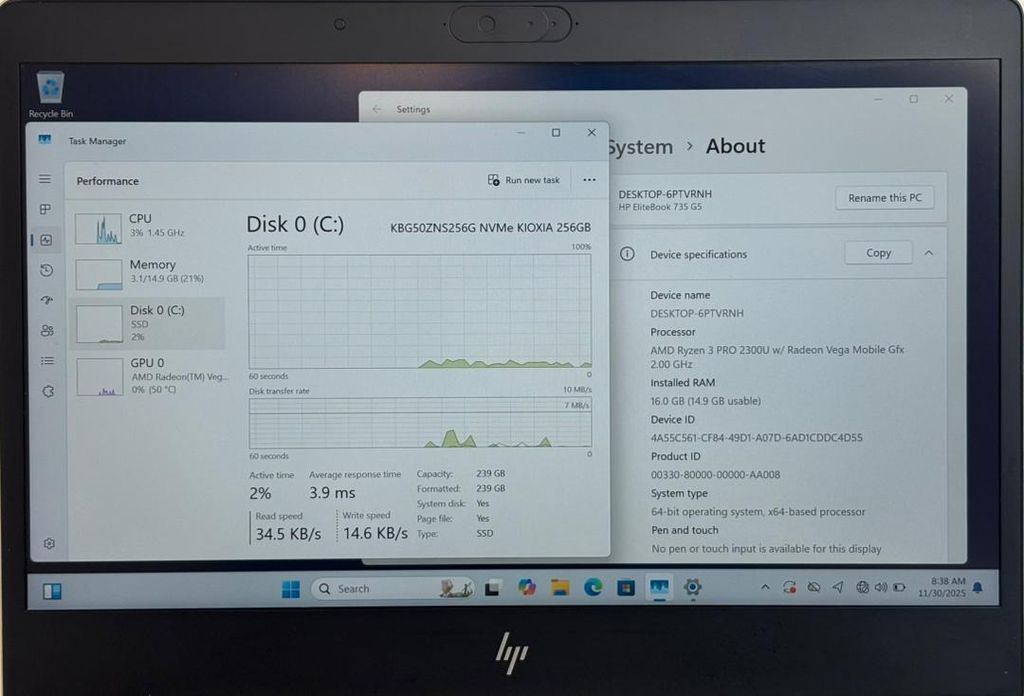Image resolution: width=1024 pixels, height=696 pixels.
Task: Open the Windows Start menu
Action: pos(291,589)
